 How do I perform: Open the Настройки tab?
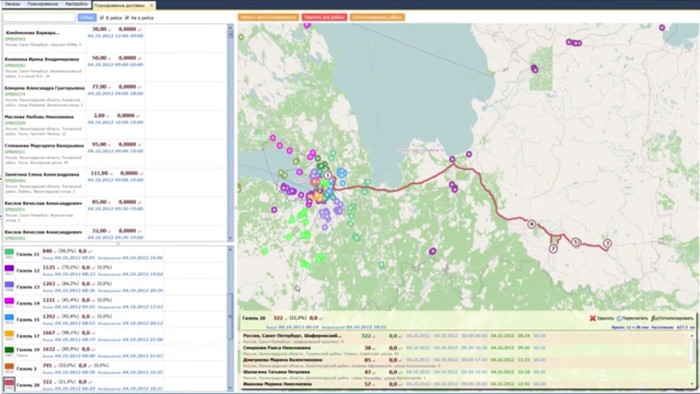[x=76, y=4]
